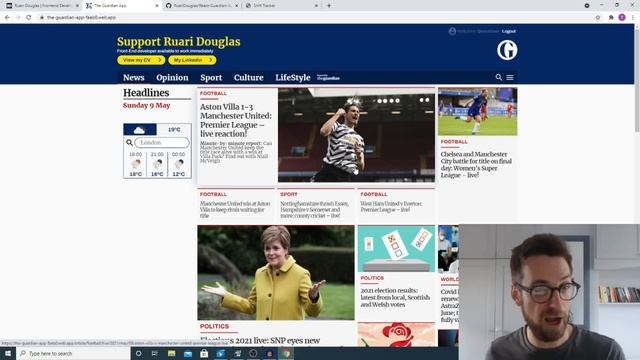The height and width of the screenshot is (360, 640).
Task: Click the small Guardian logo in nav bar
Action: (328, 78)
